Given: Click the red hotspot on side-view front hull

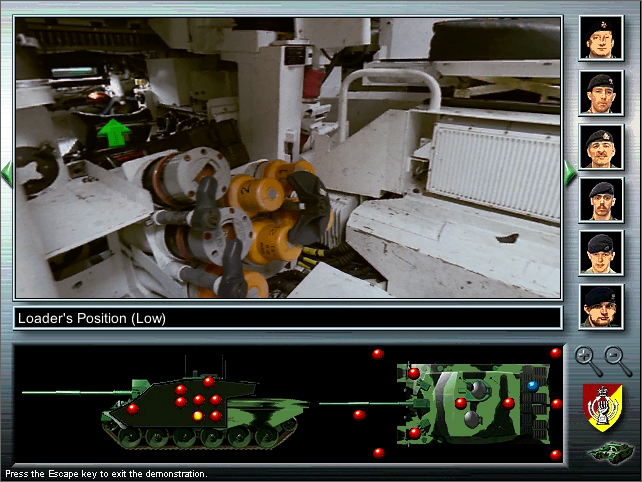Looking at the screenshot, I should [133, 408].
